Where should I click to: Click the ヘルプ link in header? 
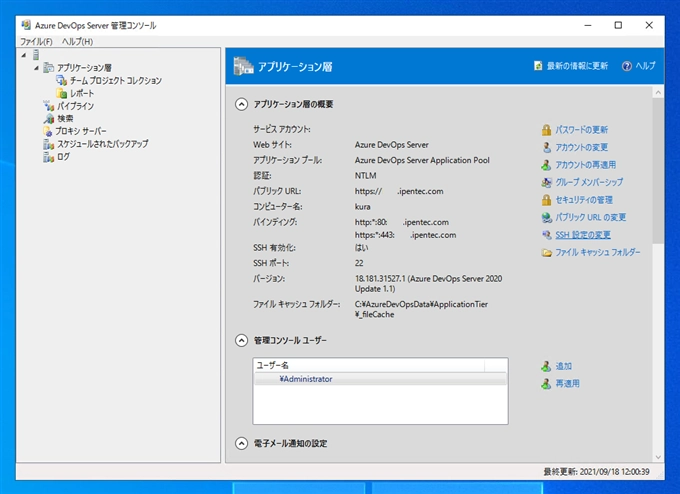(x=645, y=66)
